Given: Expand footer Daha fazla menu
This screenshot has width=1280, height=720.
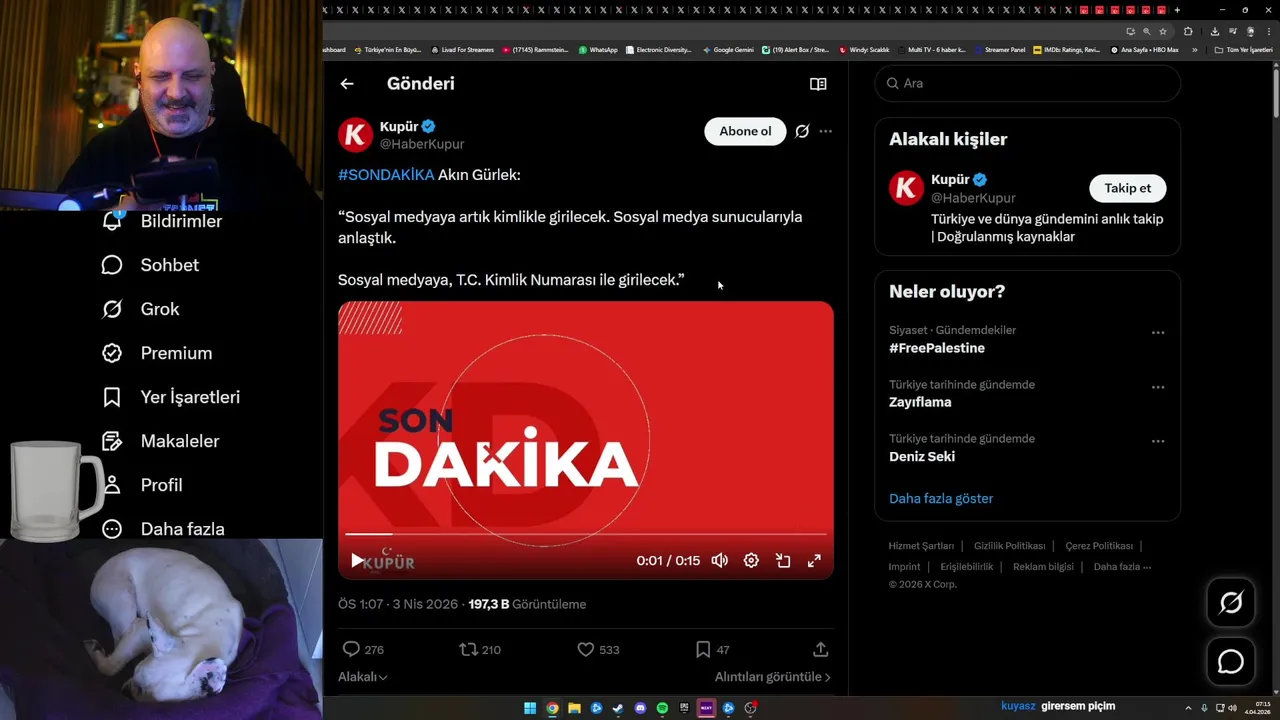Looking at the screenshot, I should [1122, 567].
